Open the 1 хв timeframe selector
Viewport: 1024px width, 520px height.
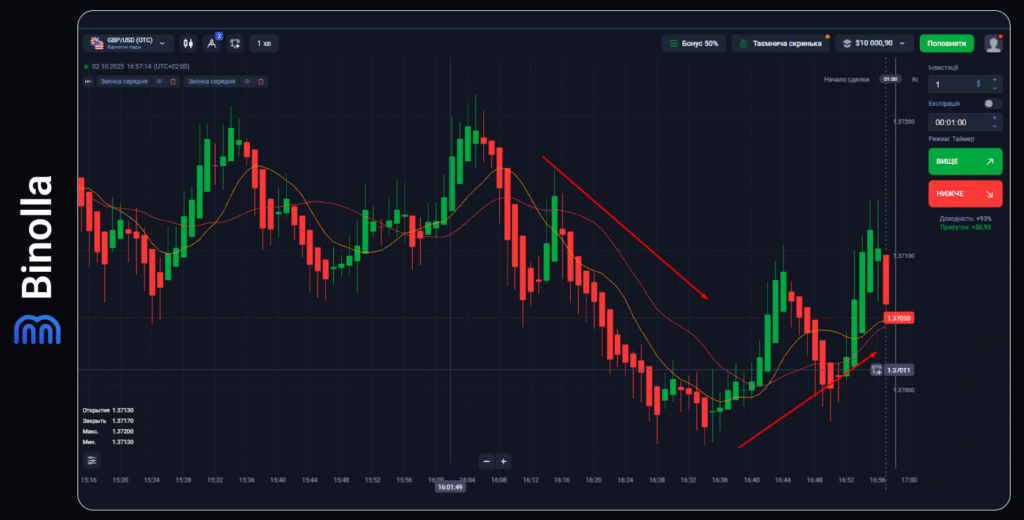(x=264, y=43)
